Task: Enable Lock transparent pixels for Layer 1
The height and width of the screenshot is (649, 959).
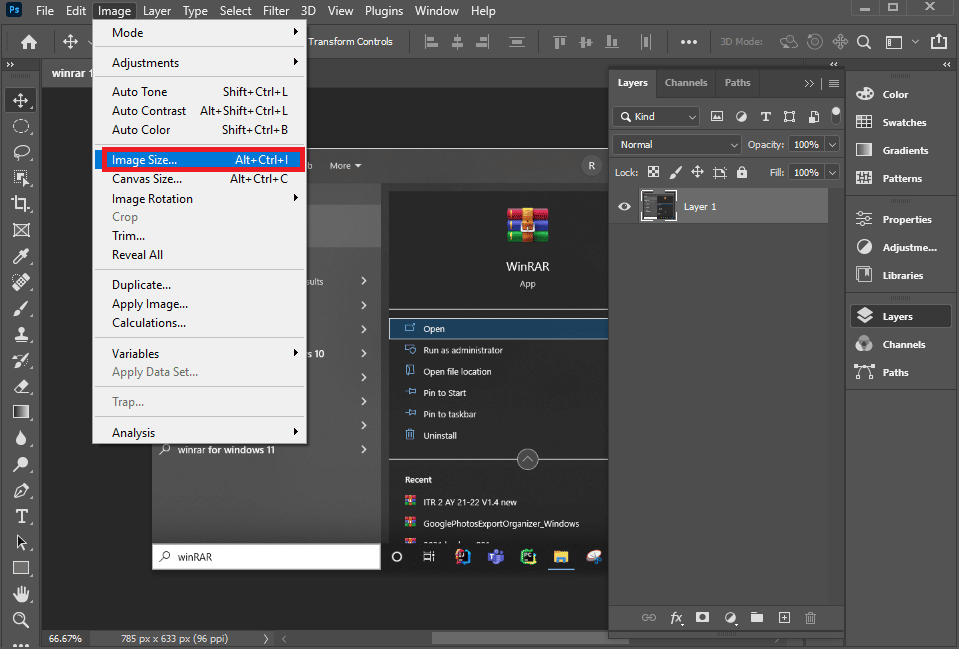Action: pos(653,172)
